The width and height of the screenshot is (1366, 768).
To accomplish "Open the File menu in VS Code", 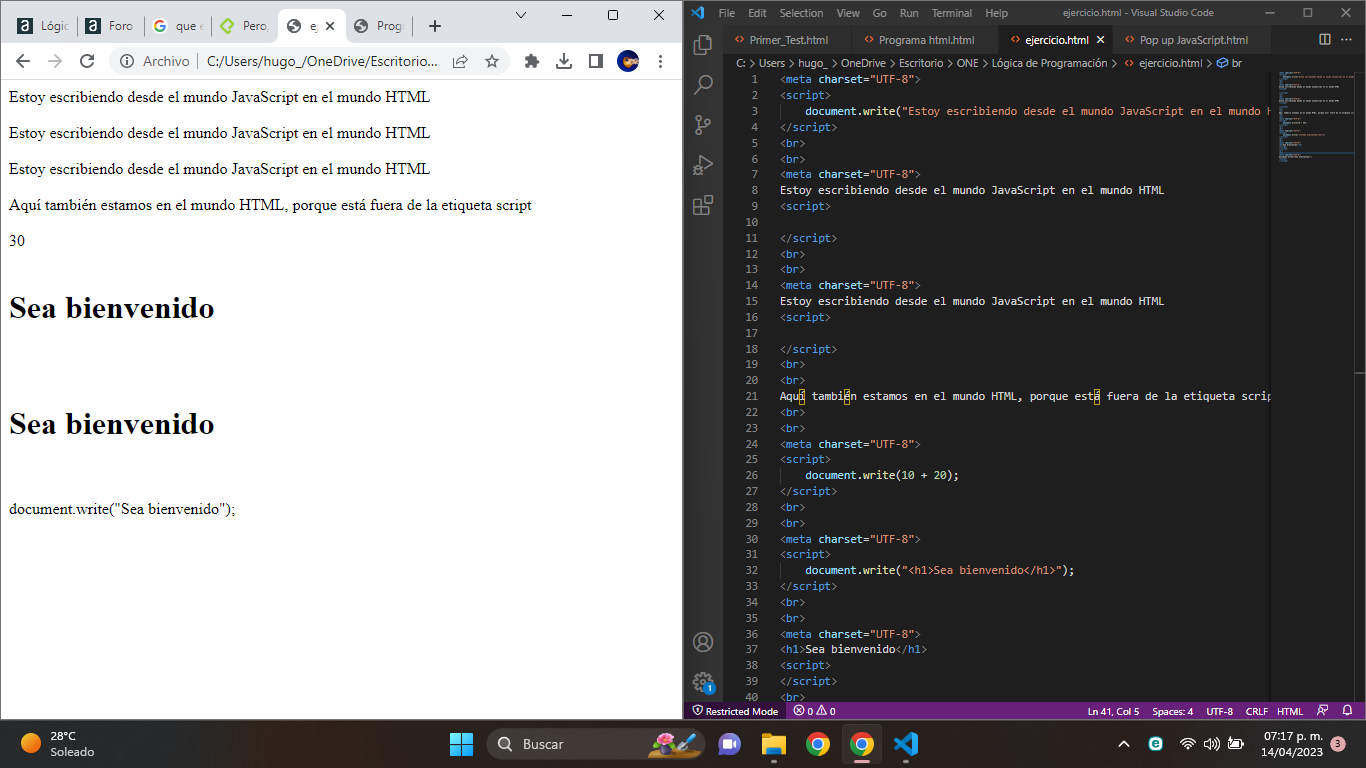I will (x=726, y=13).
